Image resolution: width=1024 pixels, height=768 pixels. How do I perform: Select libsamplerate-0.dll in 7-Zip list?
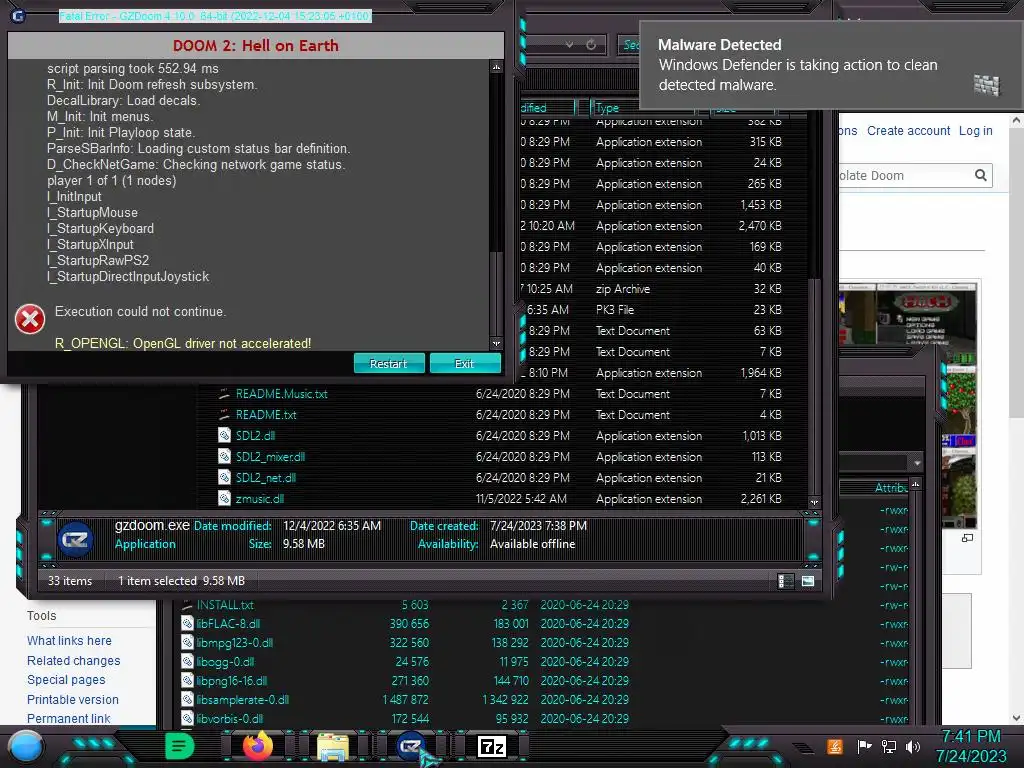pos(242,699)
